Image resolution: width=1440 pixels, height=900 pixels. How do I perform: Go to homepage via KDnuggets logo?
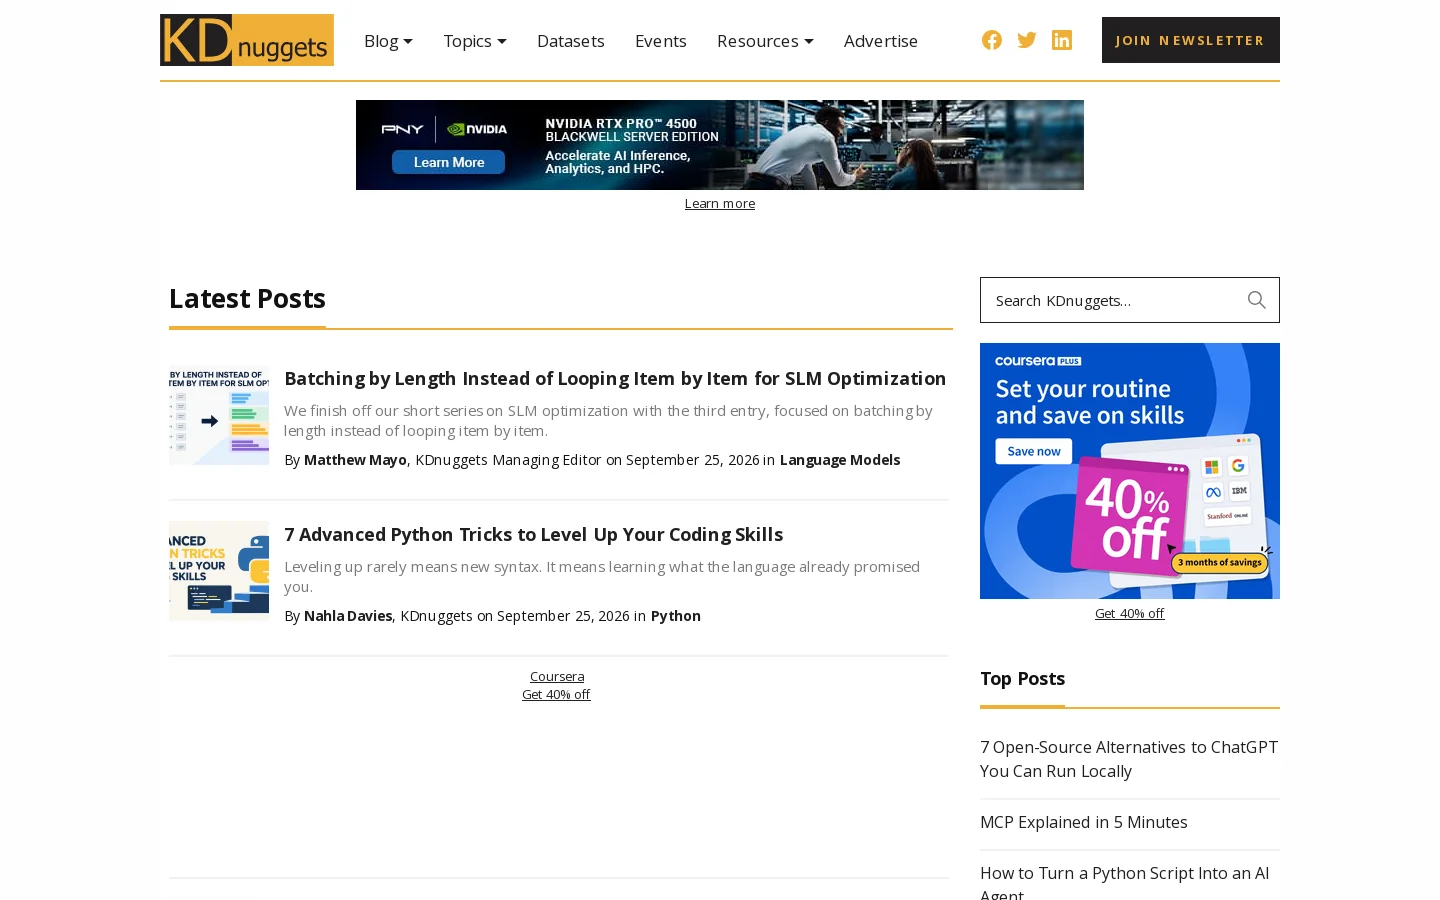[x=247, y=40]
